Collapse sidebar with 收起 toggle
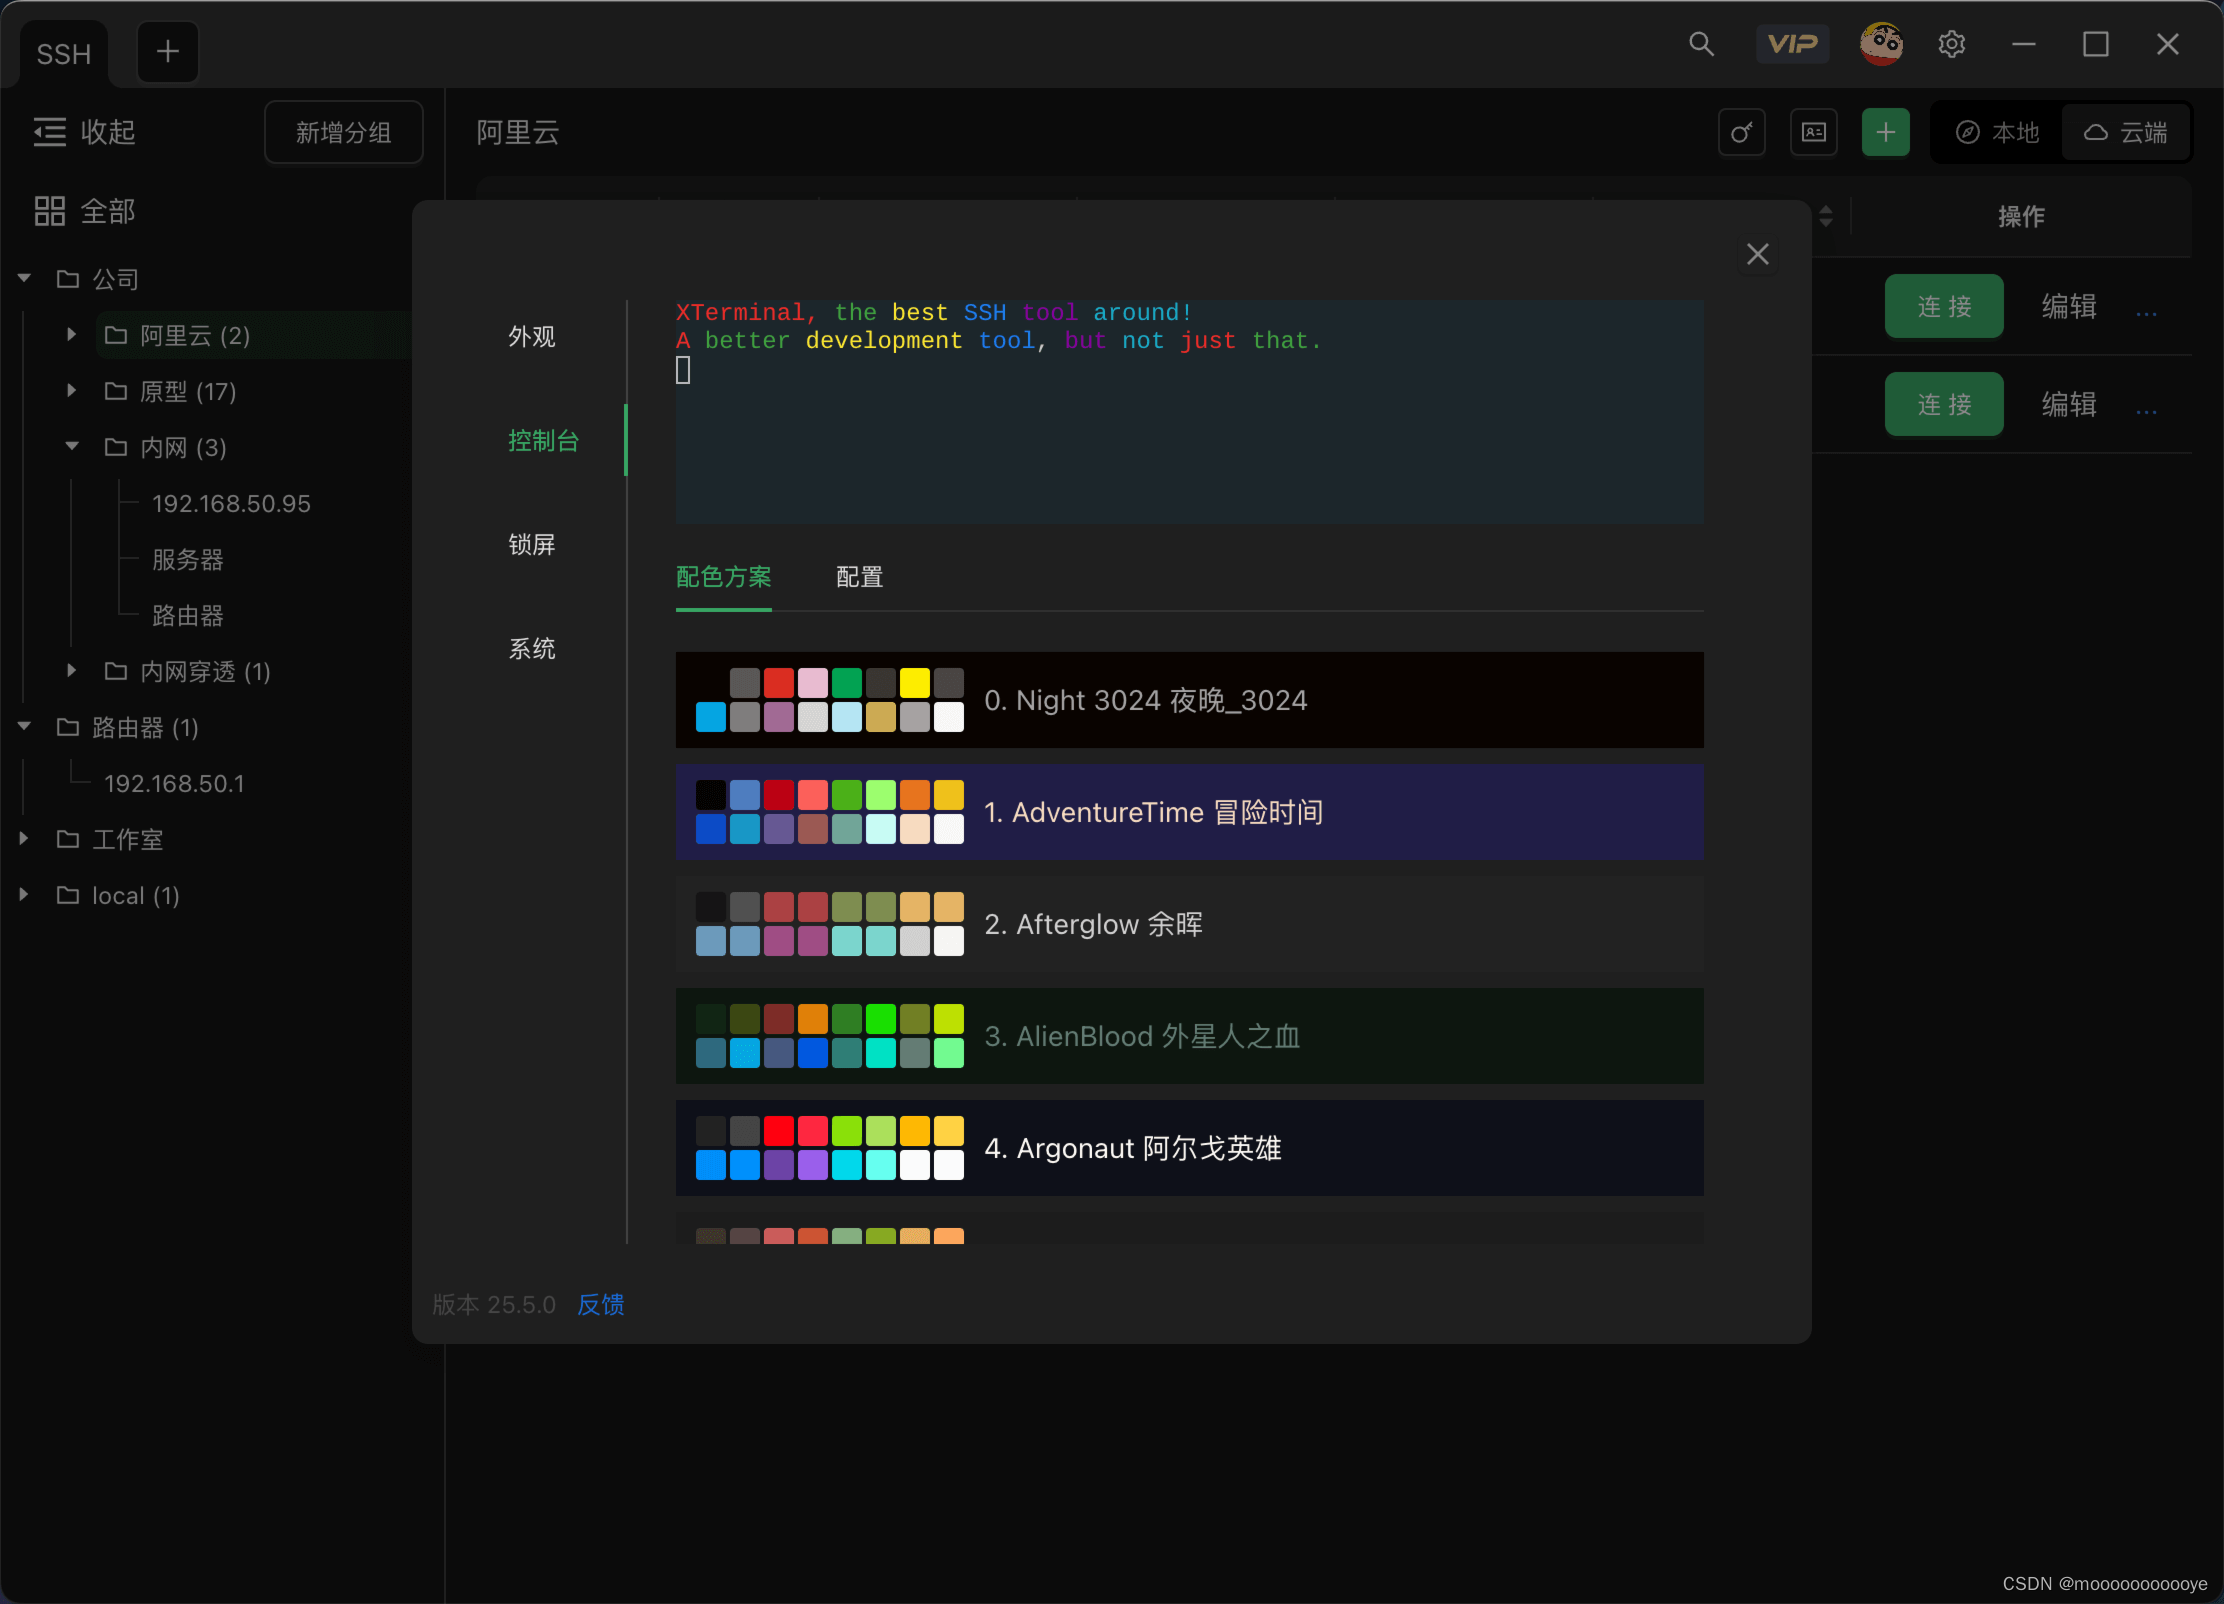Viewport: 2224px width, 1604px height. 85,132
